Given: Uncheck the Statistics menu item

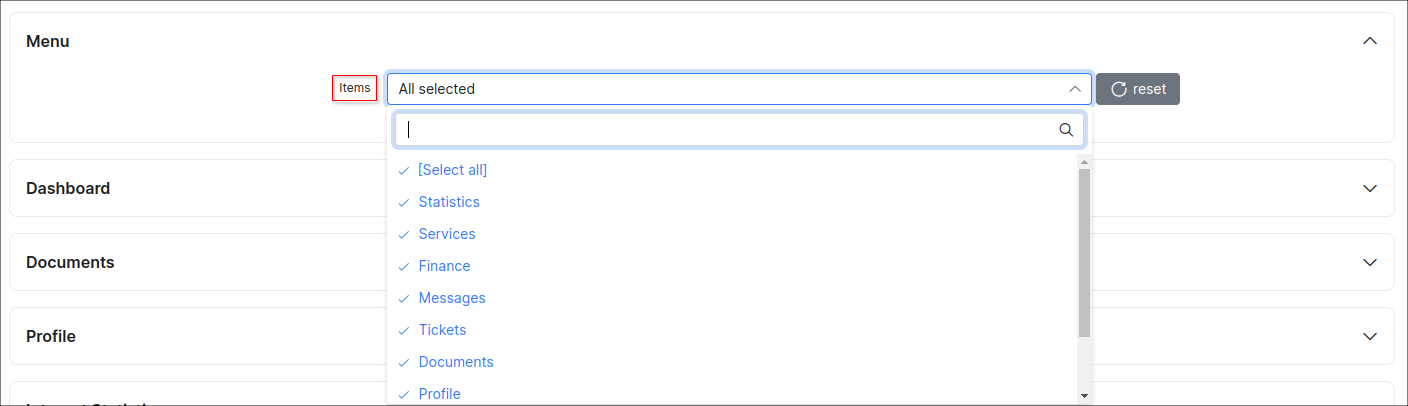Looking at the screenshot, I should tap(449, 202).
